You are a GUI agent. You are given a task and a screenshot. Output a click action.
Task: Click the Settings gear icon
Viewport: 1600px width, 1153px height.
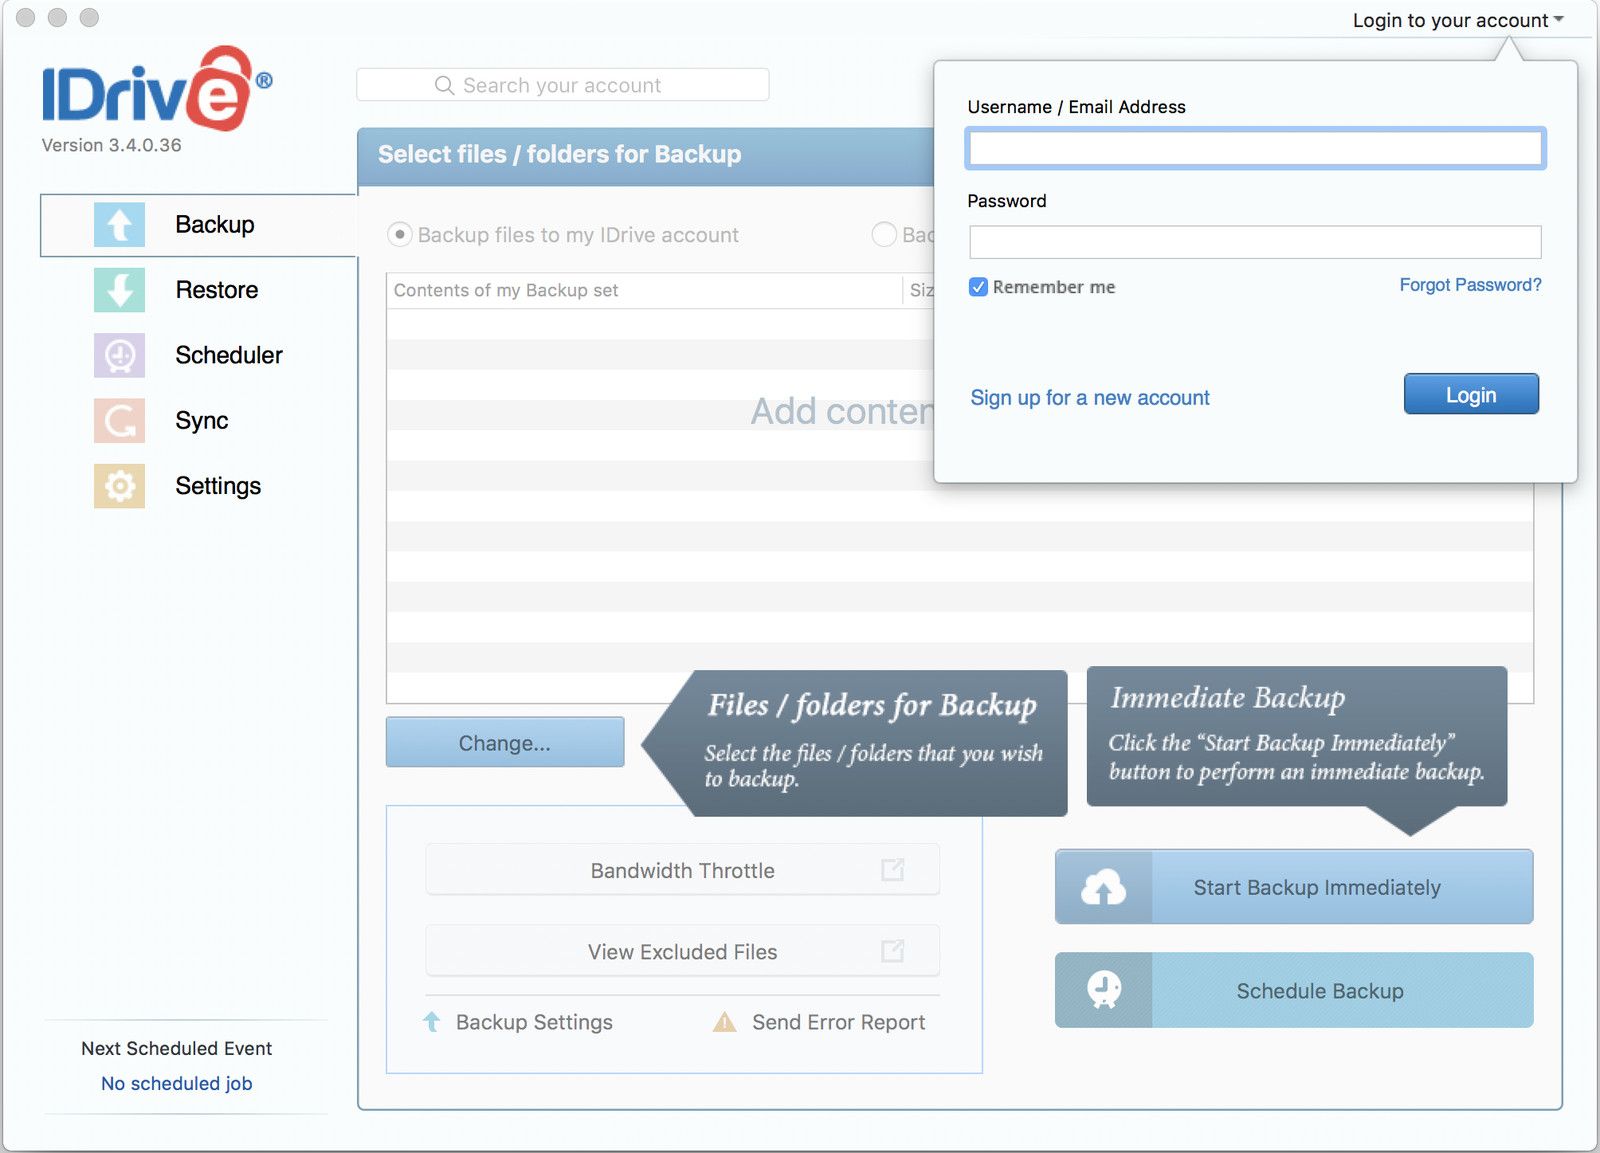point(119,486)
